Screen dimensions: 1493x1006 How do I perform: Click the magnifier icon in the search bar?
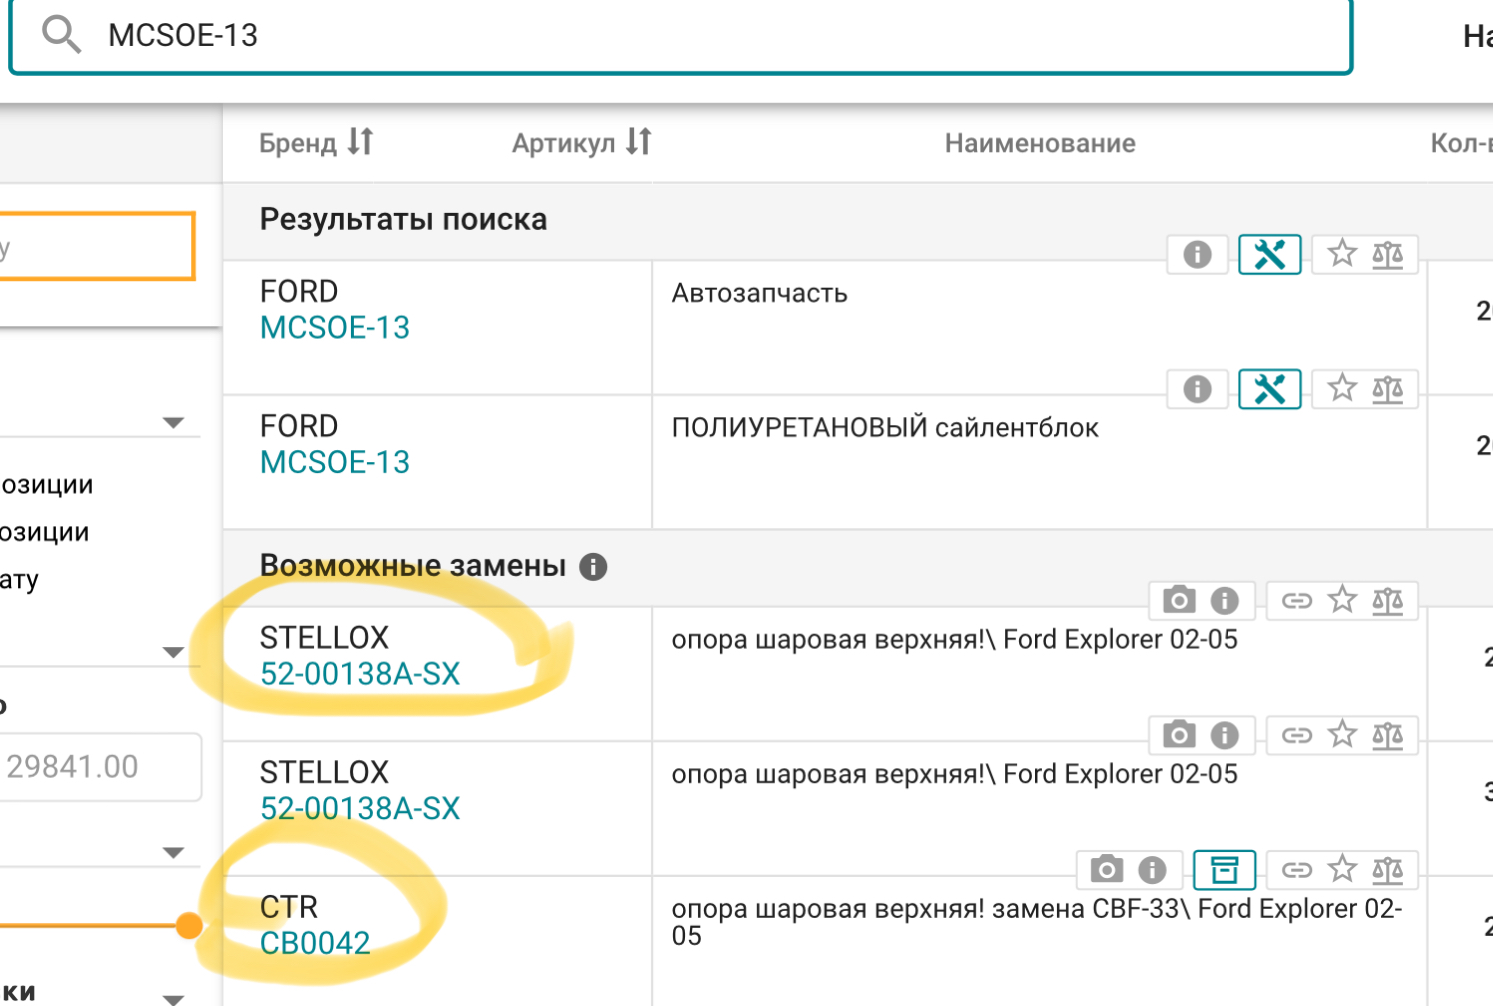(x=61, y=35)
